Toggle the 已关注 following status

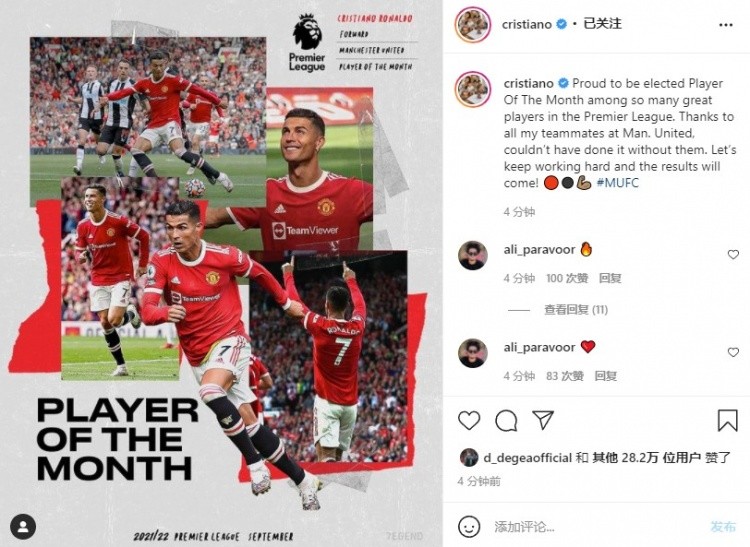point(602,24)
